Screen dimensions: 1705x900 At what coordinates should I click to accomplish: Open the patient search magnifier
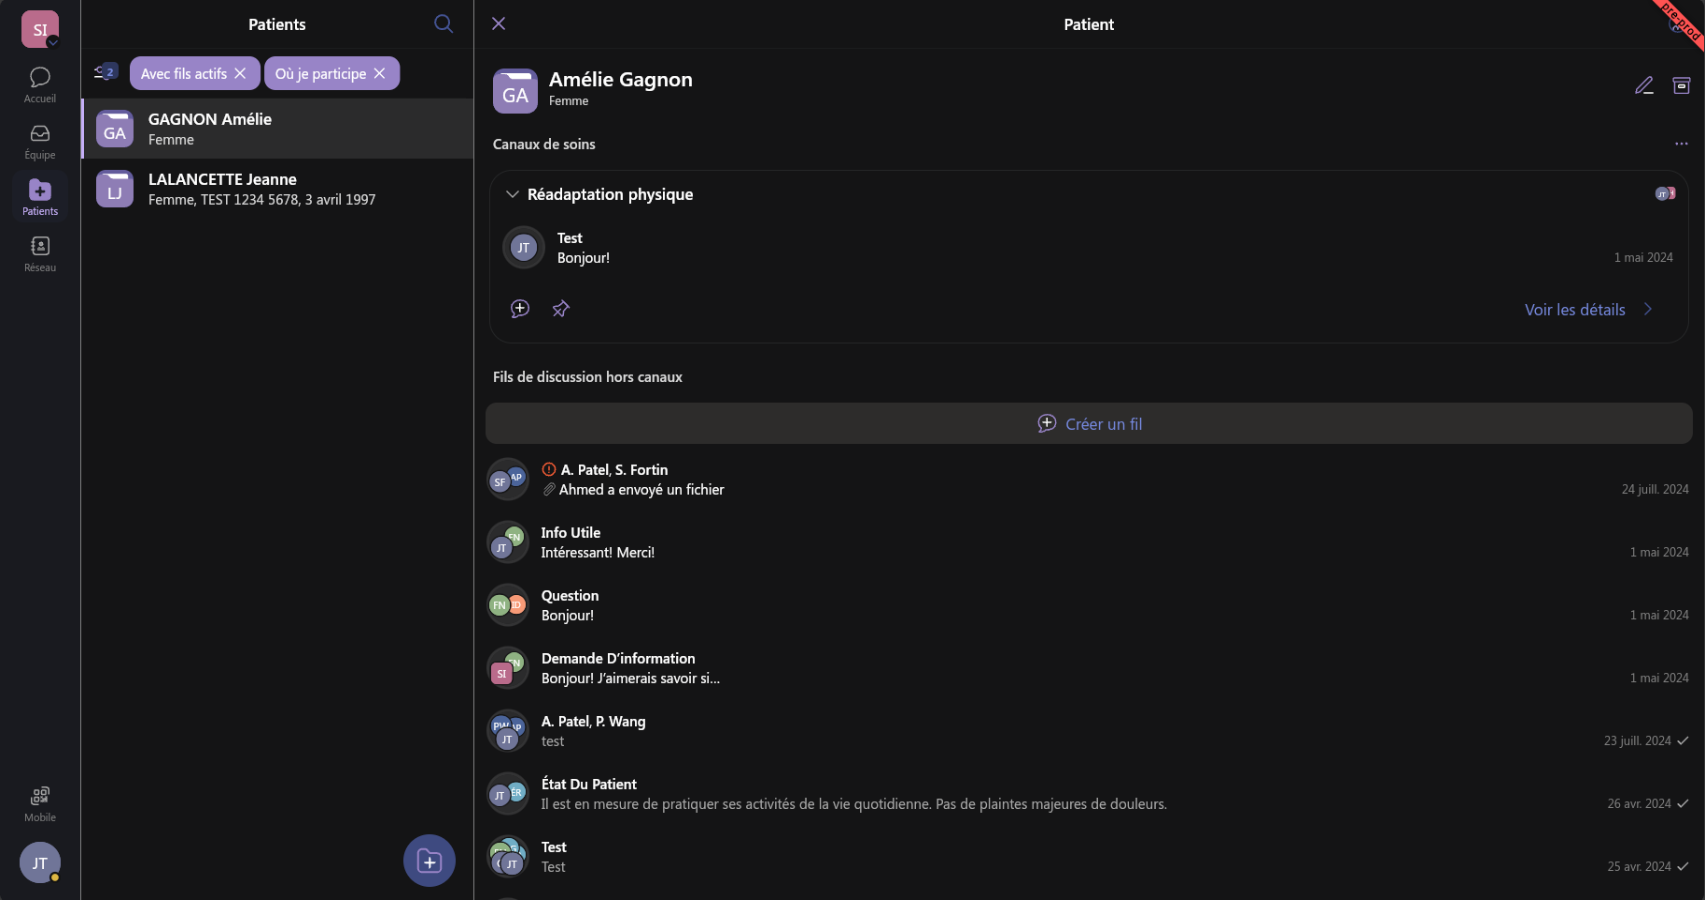(443, 24)
